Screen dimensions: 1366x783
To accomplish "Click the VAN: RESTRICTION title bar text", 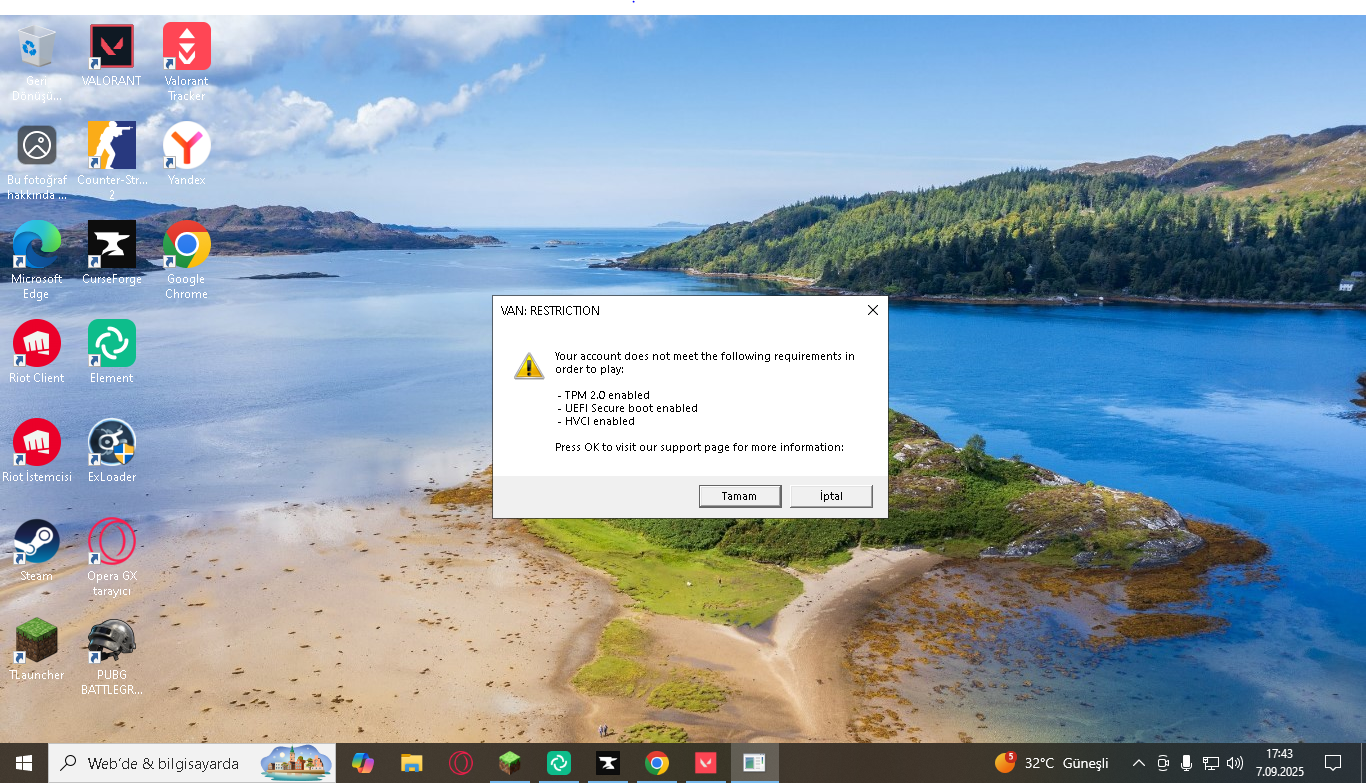I will (550, 311).
